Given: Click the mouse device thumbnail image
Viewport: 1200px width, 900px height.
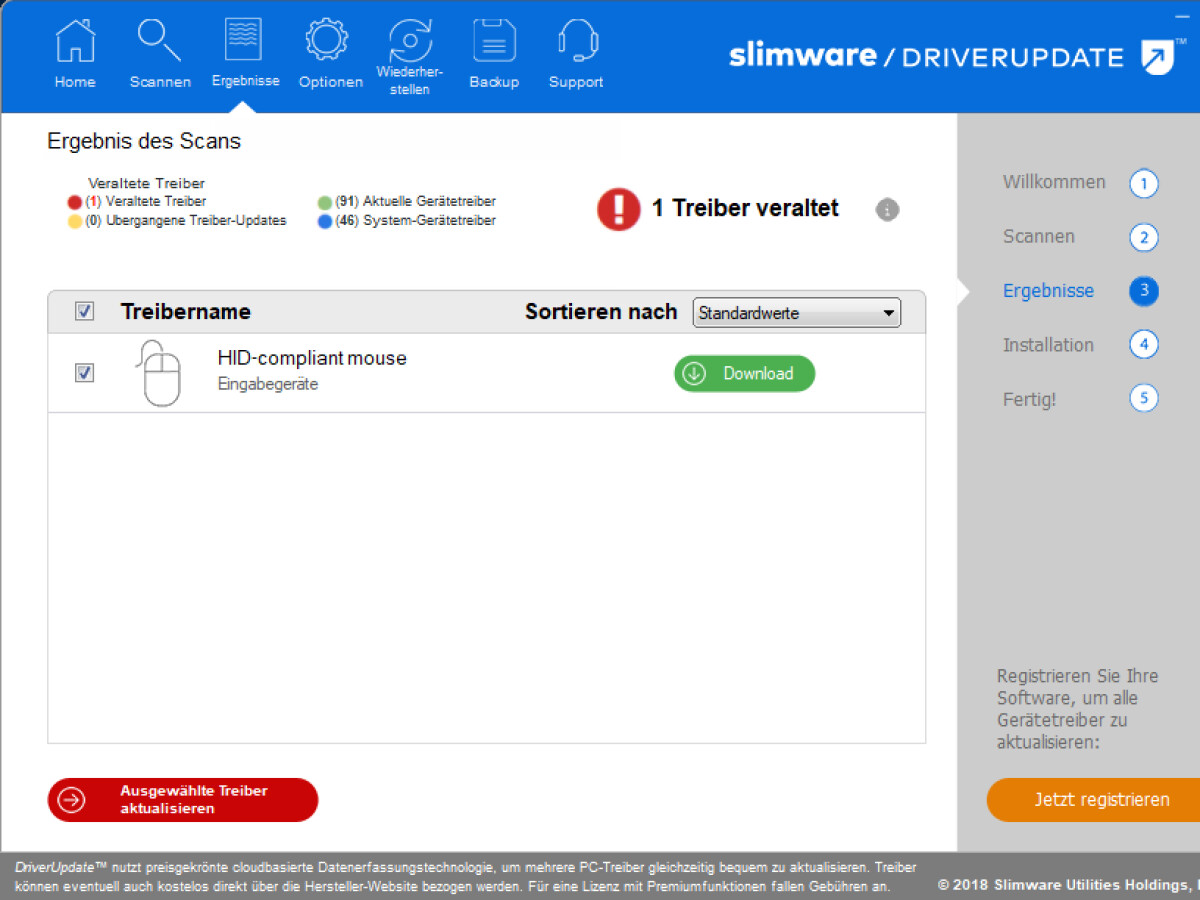Looking at the screenshot, I should (x=160, y=372).
